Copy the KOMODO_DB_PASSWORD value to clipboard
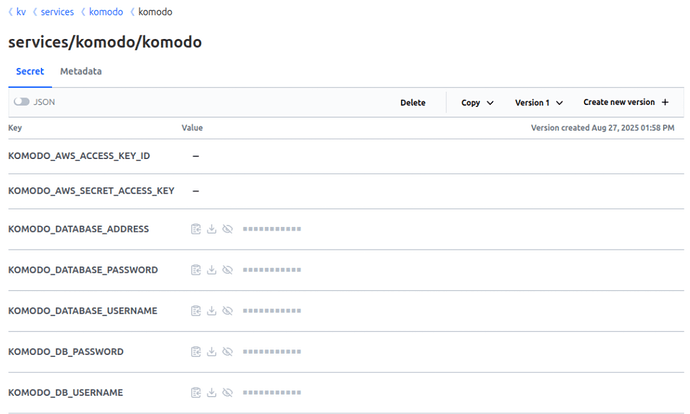 196,352
